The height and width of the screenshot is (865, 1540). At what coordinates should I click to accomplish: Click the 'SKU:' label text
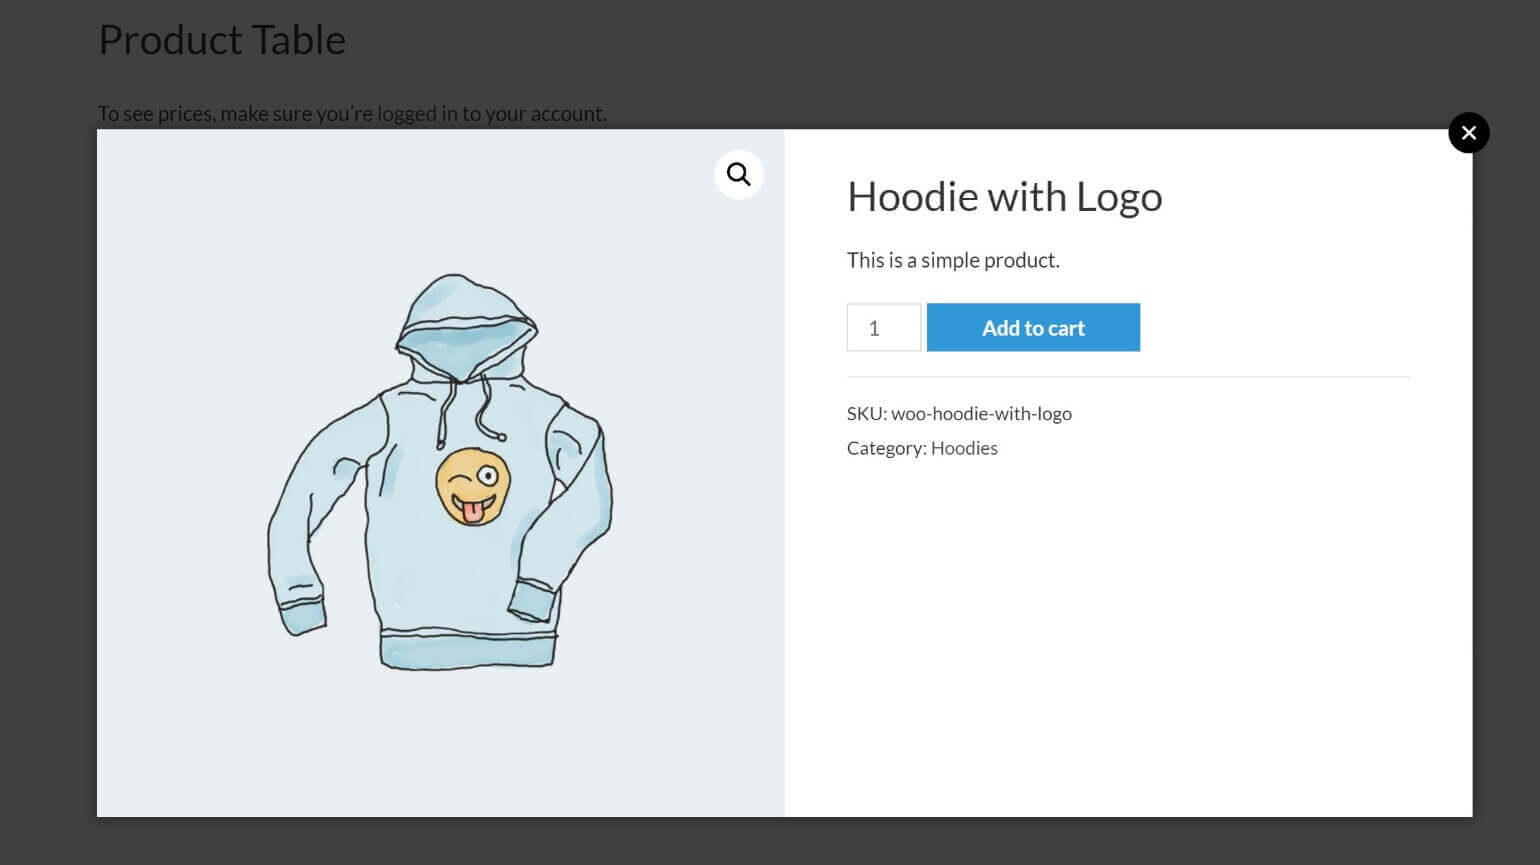click(x=866, y=413)
